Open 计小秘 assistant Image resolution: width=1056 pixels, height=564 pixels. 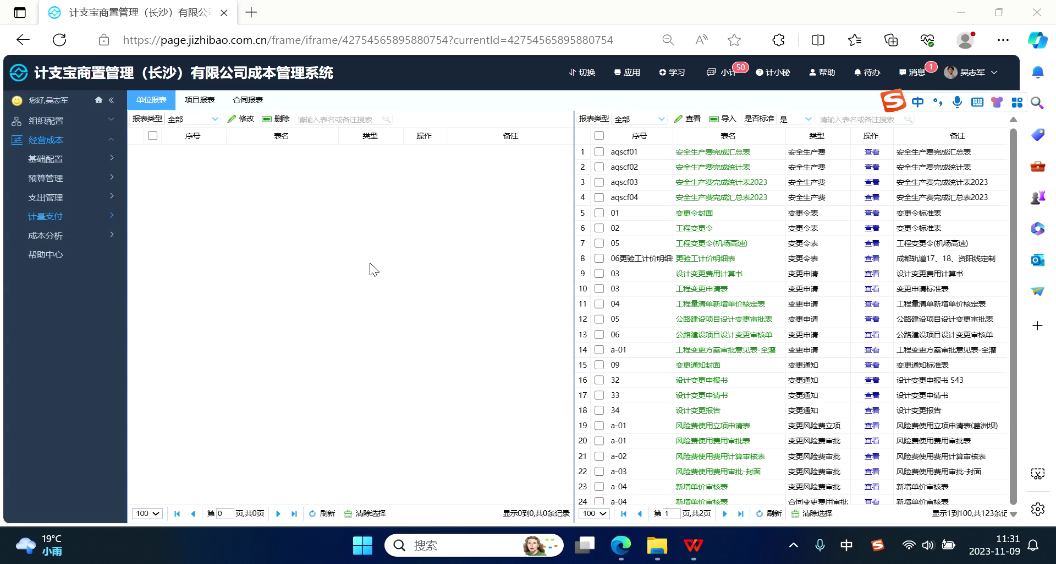772,72
